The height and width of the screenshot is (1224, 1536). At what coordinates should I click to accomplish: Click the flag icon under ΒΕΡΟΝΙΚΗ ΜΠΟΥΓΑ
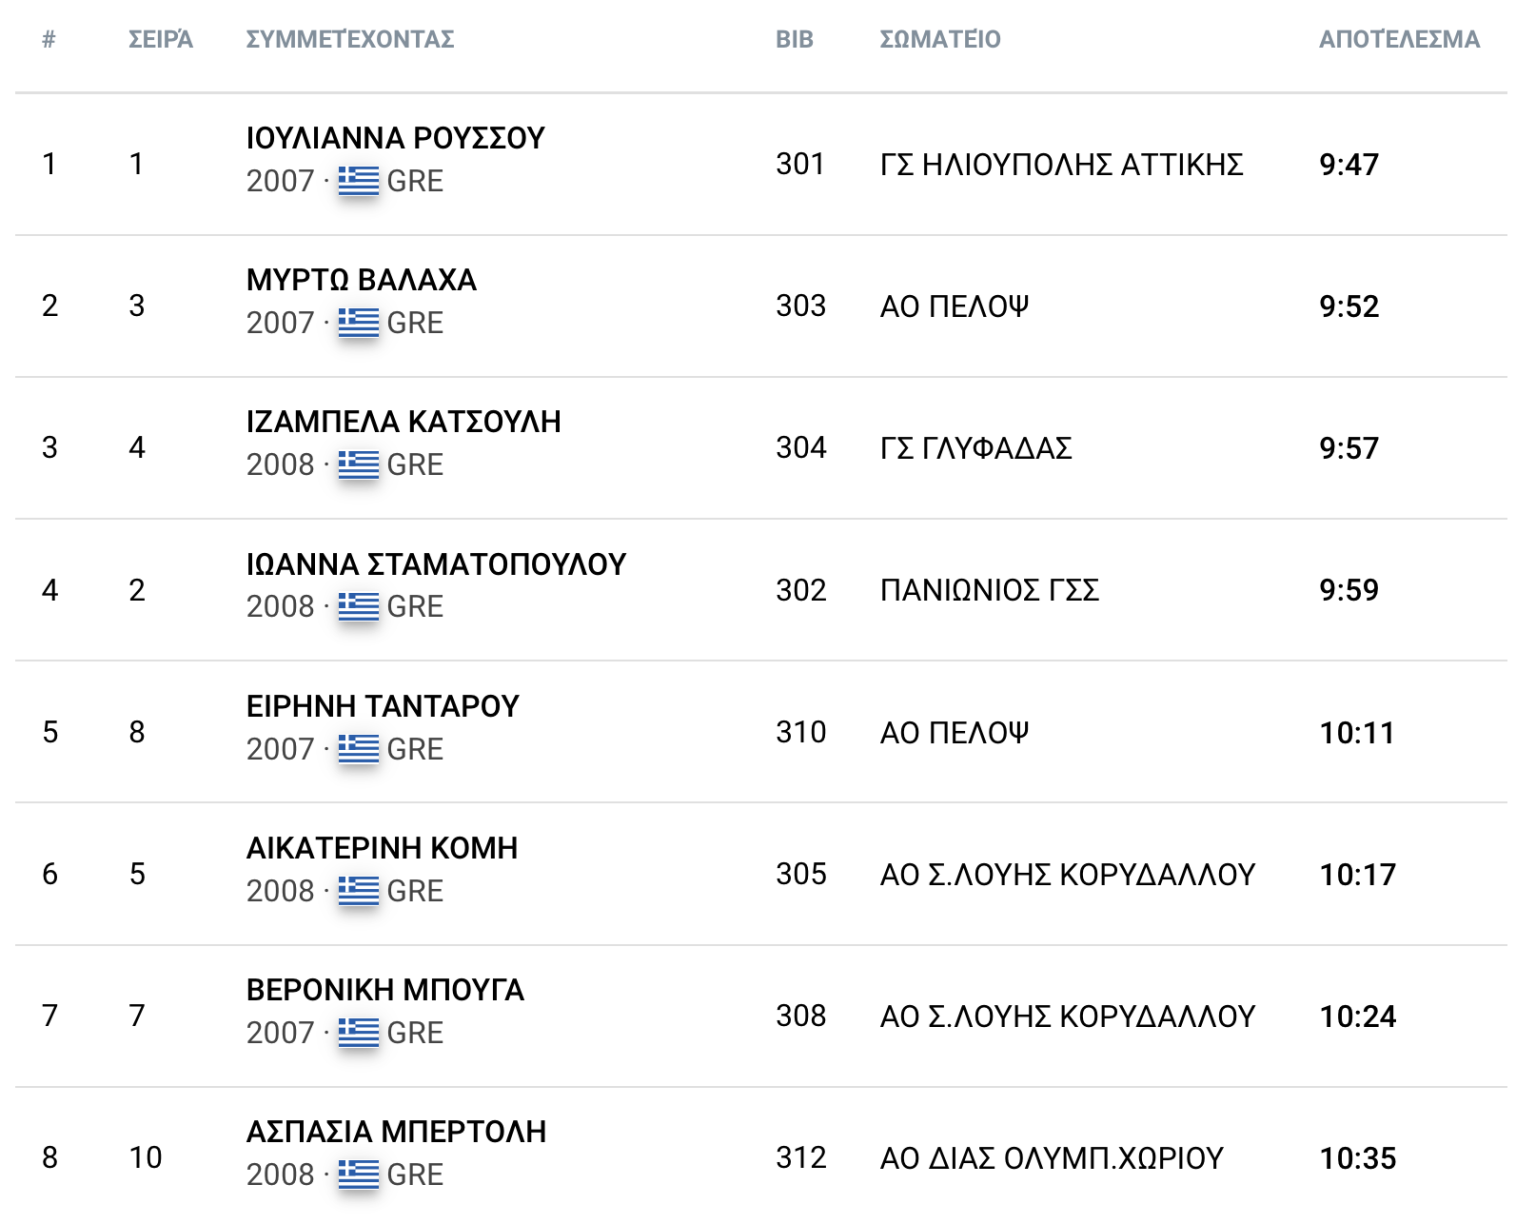pyautogui.click(x=358, y=1033)
